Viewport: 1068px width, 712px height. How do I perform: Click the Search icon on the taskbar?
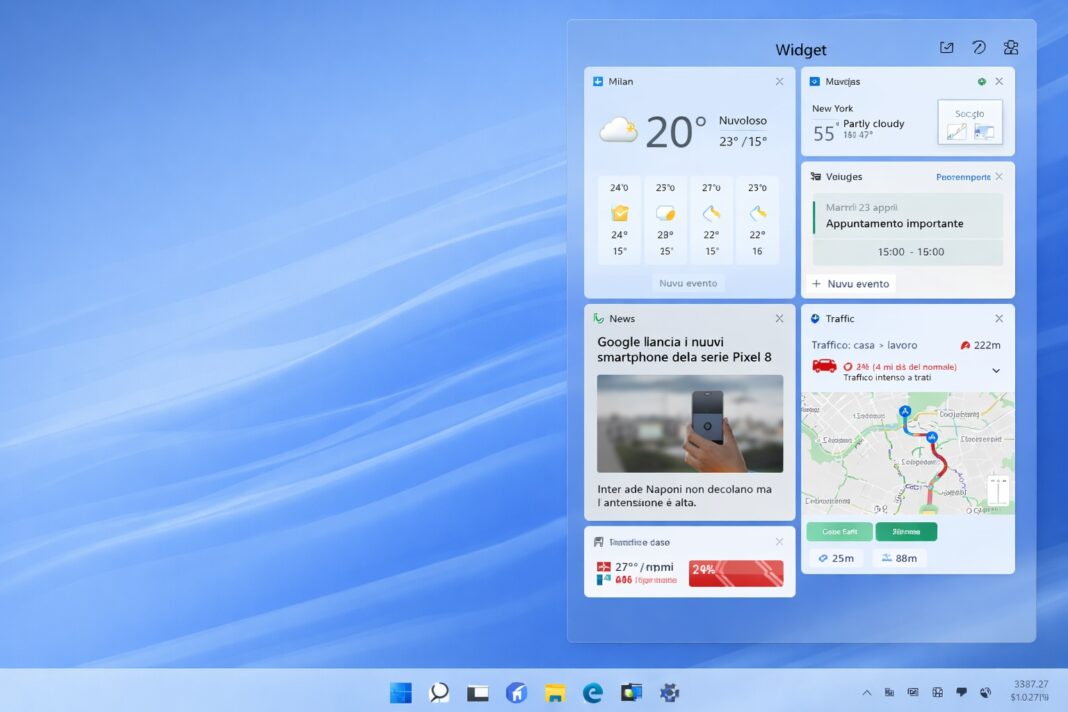click(x=438, y=692)
